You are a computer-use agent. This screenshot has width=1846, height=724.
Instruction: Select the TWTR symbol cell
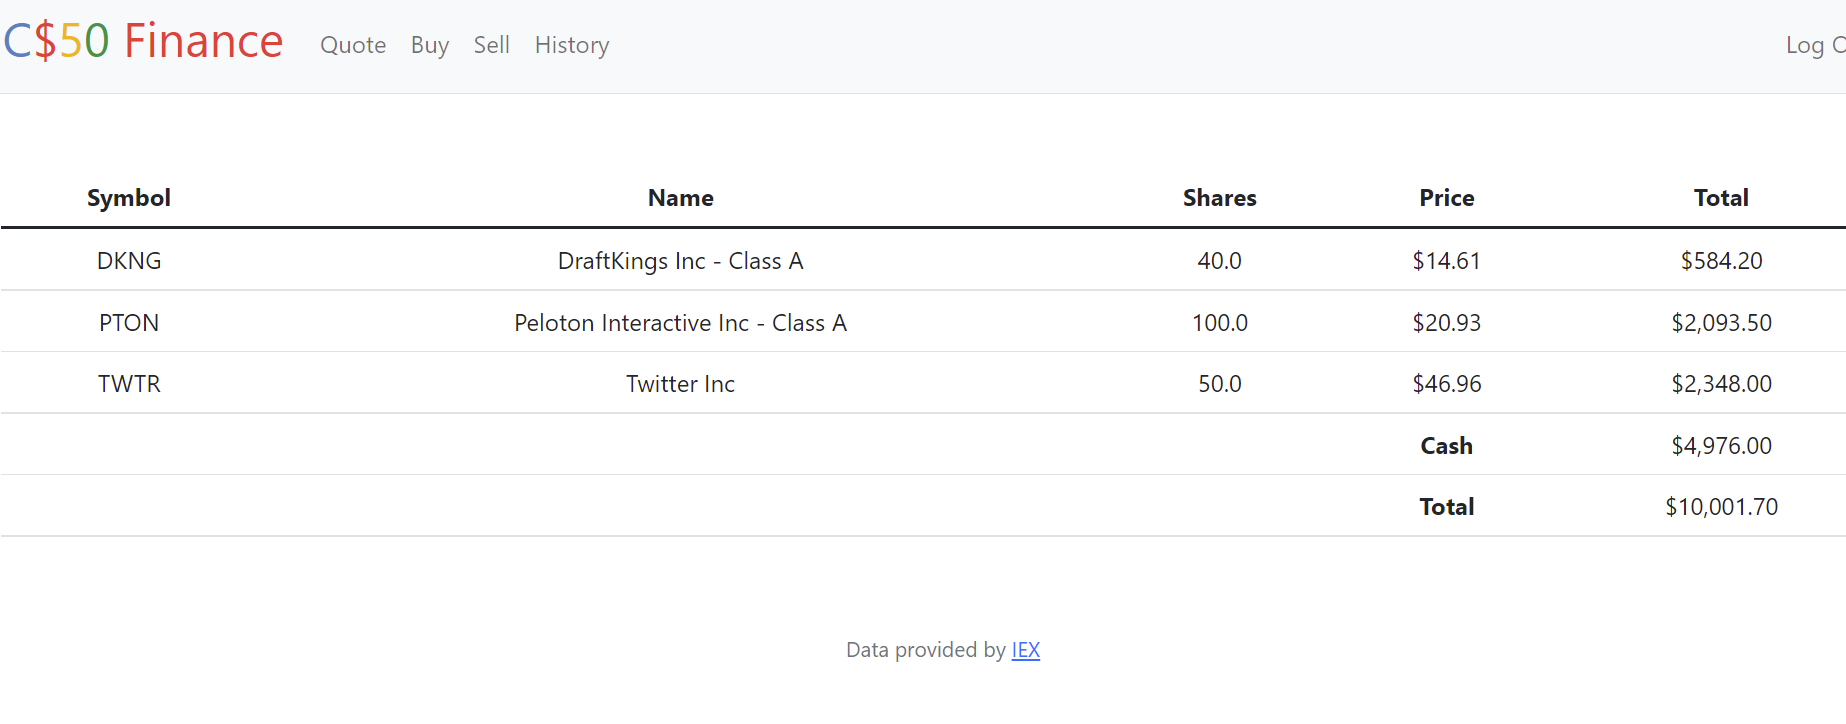click(x=129, y=384)
